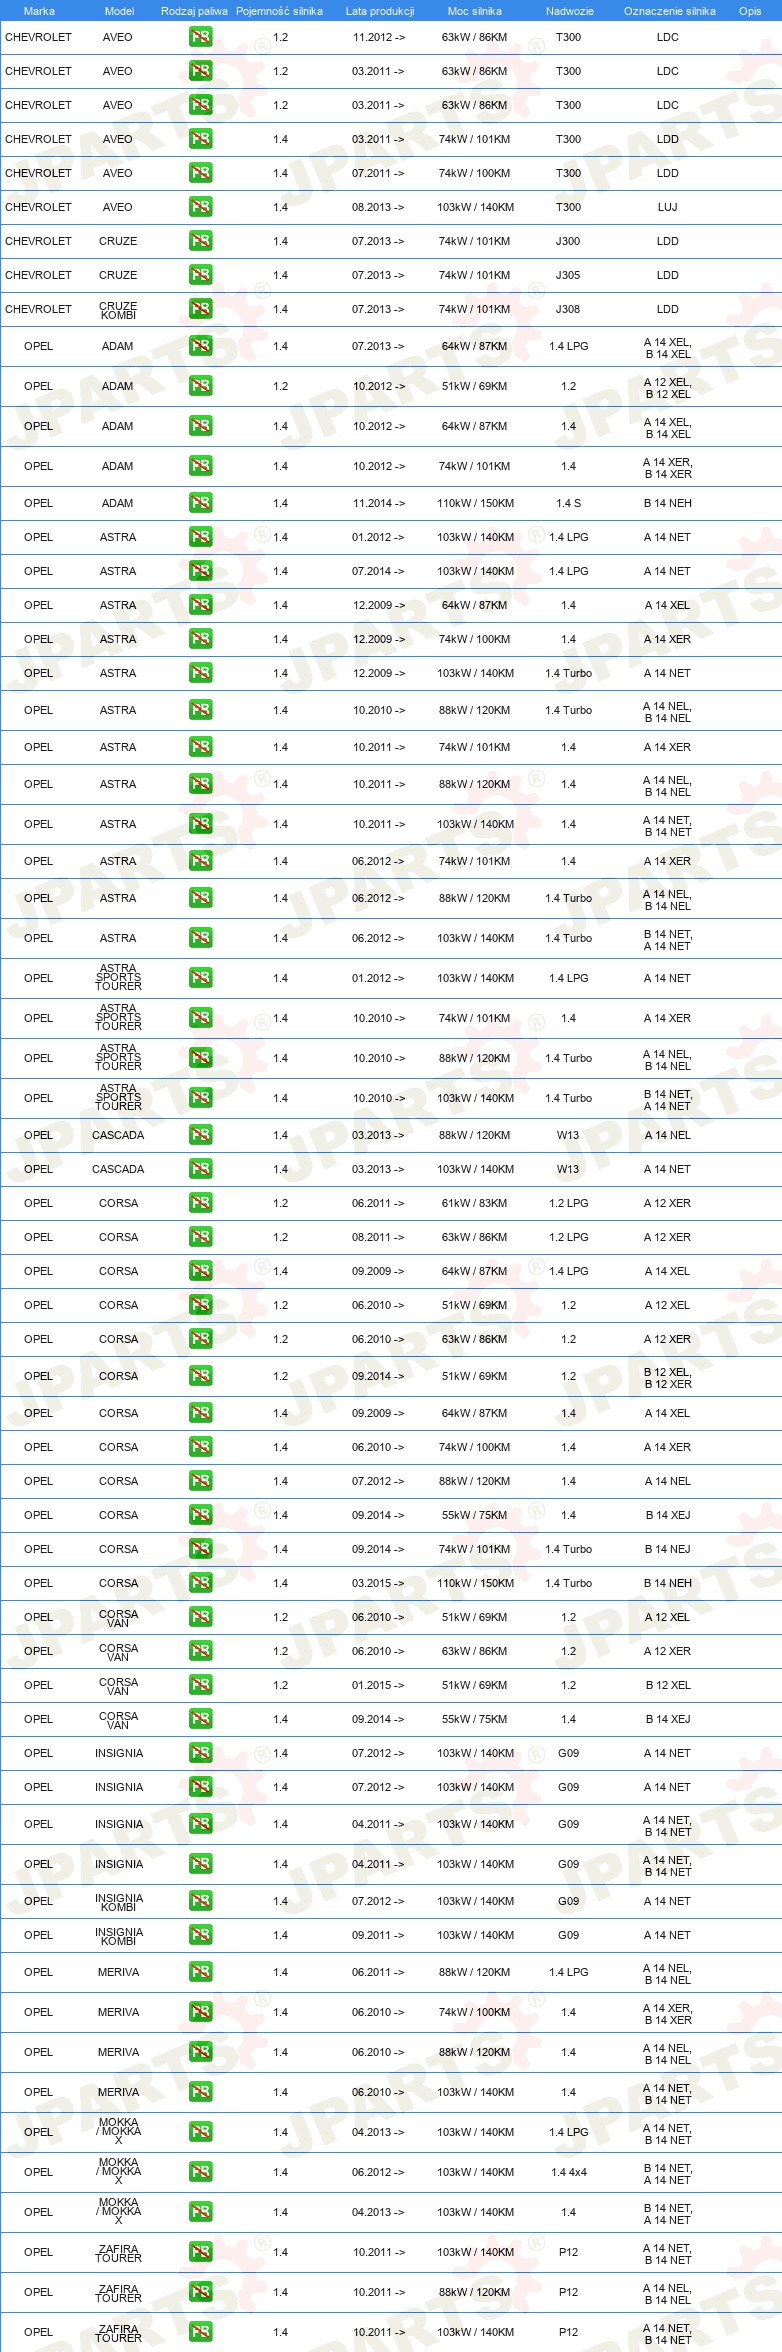Click the 08.2013 production date cell
Viewport: 782px width, 2352px height.
click(x=378, y=207)
